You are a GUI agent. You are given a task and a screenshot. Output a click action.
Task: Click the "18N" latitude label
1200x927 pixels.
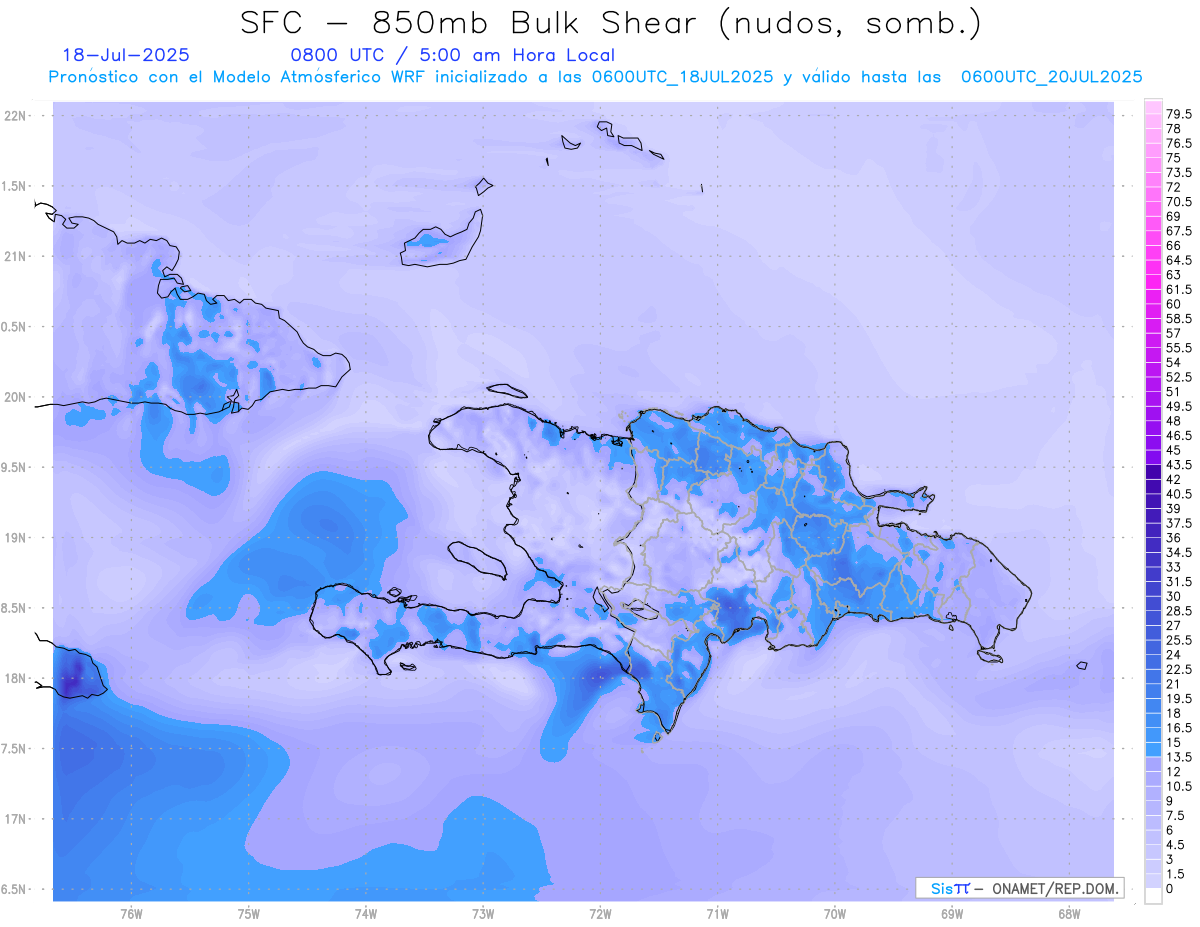point(16,678)
